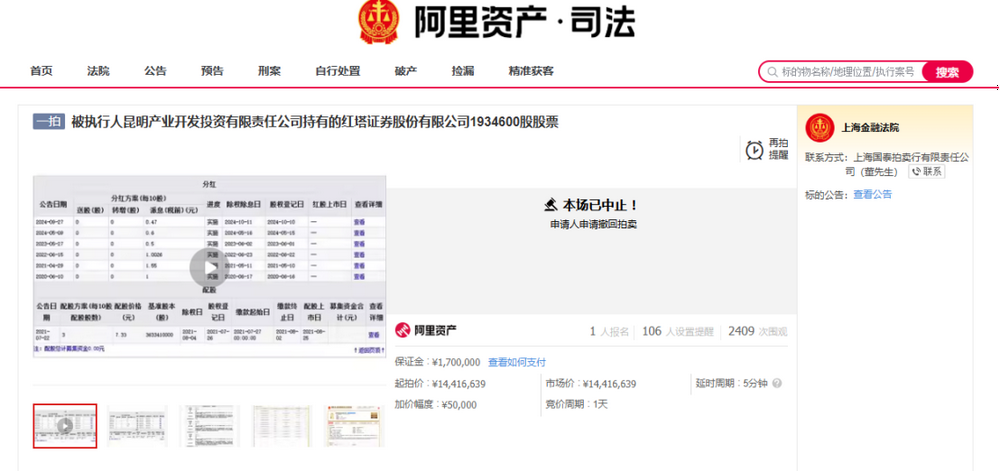This screenshot has height=471, width=1000.
Task: Navigate to 精准获客 section
Action: (531, 71)
